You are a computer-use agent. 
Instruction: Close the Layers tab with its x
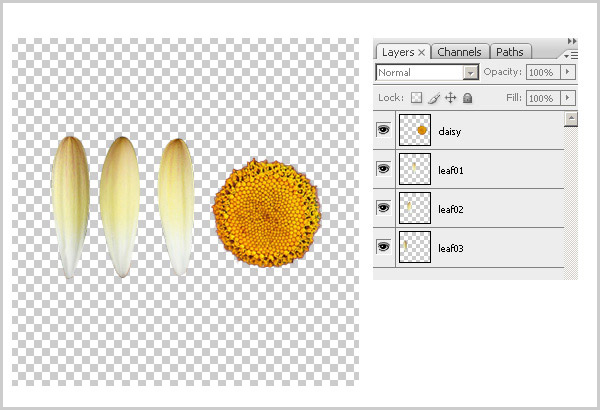(x=421, y=52)
